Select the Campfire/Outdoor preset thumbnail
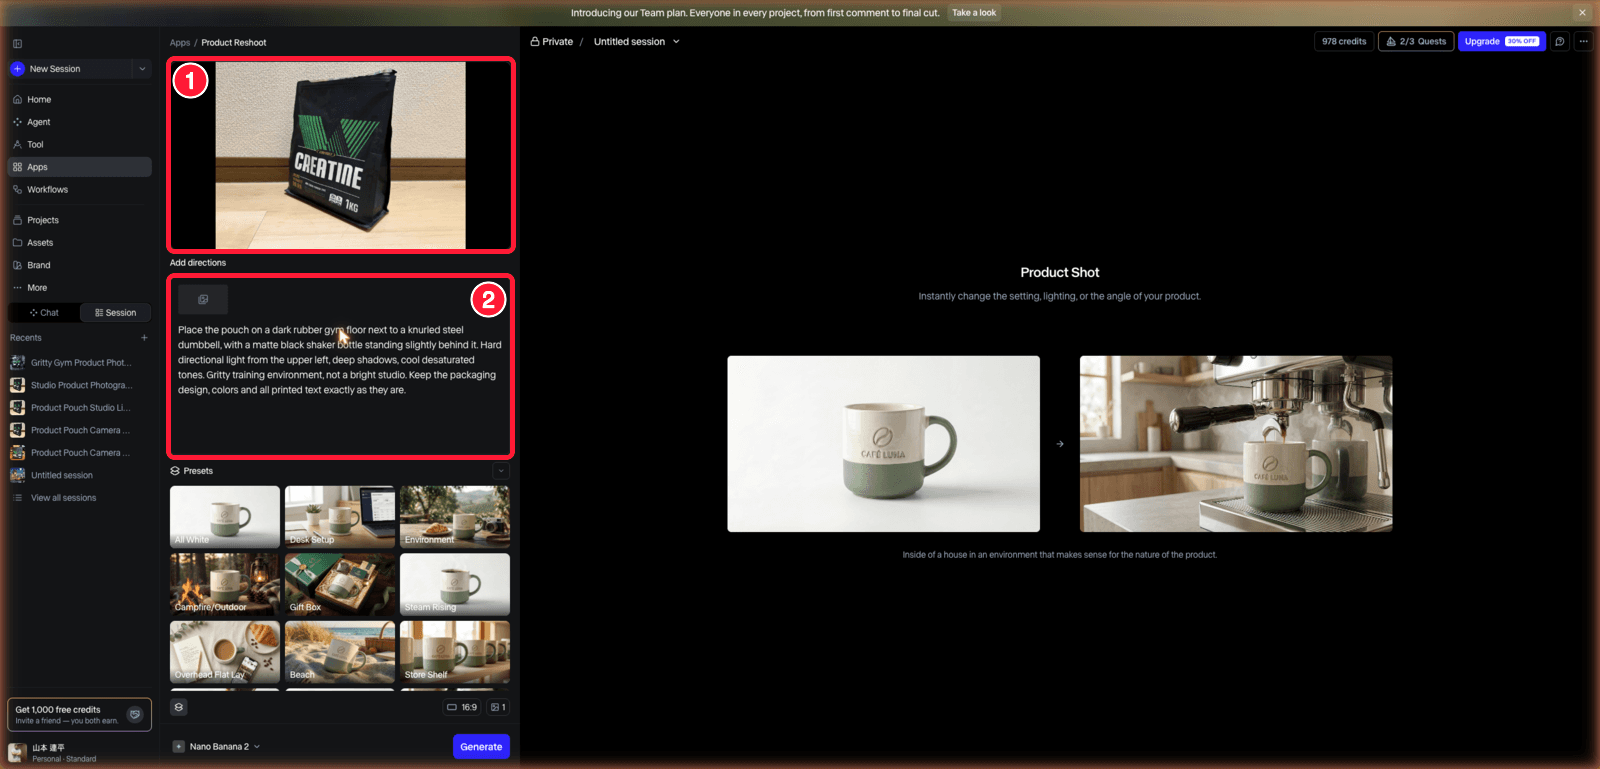The width and height of the screenshot is (1600, 769). (225, 585)
